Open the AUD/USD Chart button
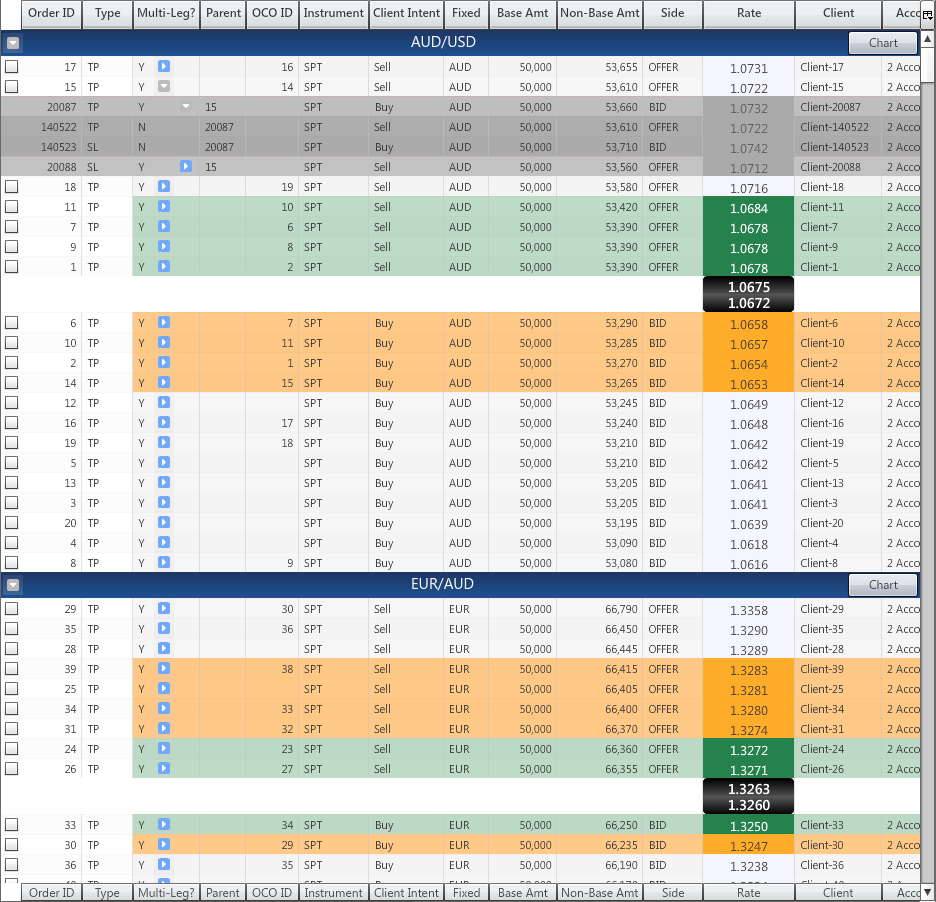This screenshot has width=936, height=902. pyautogui.click(x=883, y=43)
